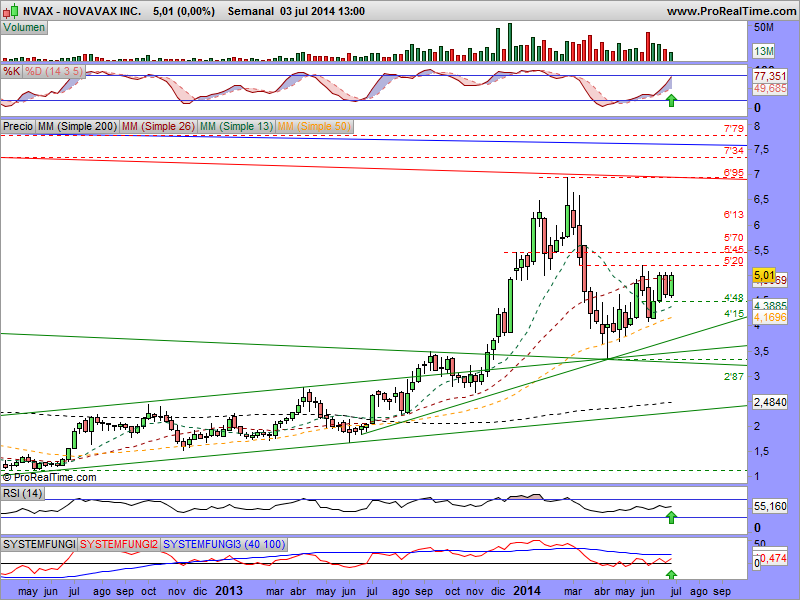Image resolution: width=800 pixels, height=600 pixels.
Task: Click the Precio label
Action: 18,126
